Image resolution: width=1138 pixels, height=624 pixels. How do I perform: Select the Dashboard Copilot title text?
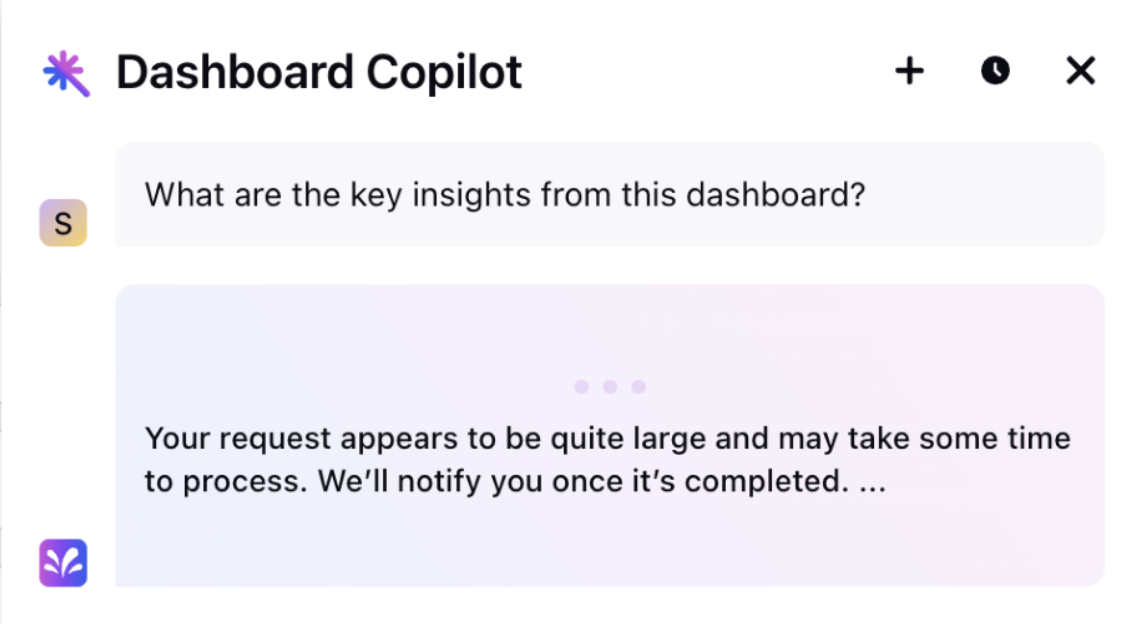click(x=319, y=72)
